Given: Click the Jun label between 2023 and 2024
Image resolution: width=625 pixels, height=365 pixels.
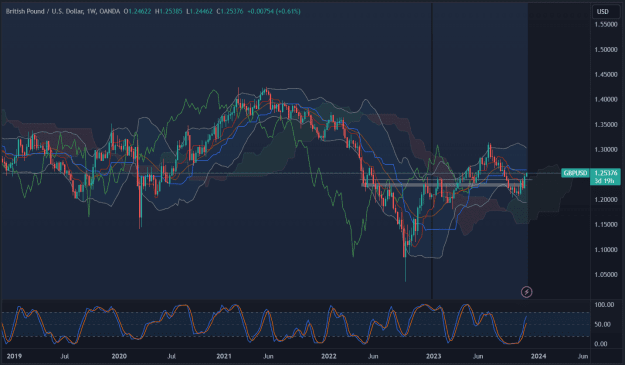Looking at the screenshot, I should pos(478,356).
